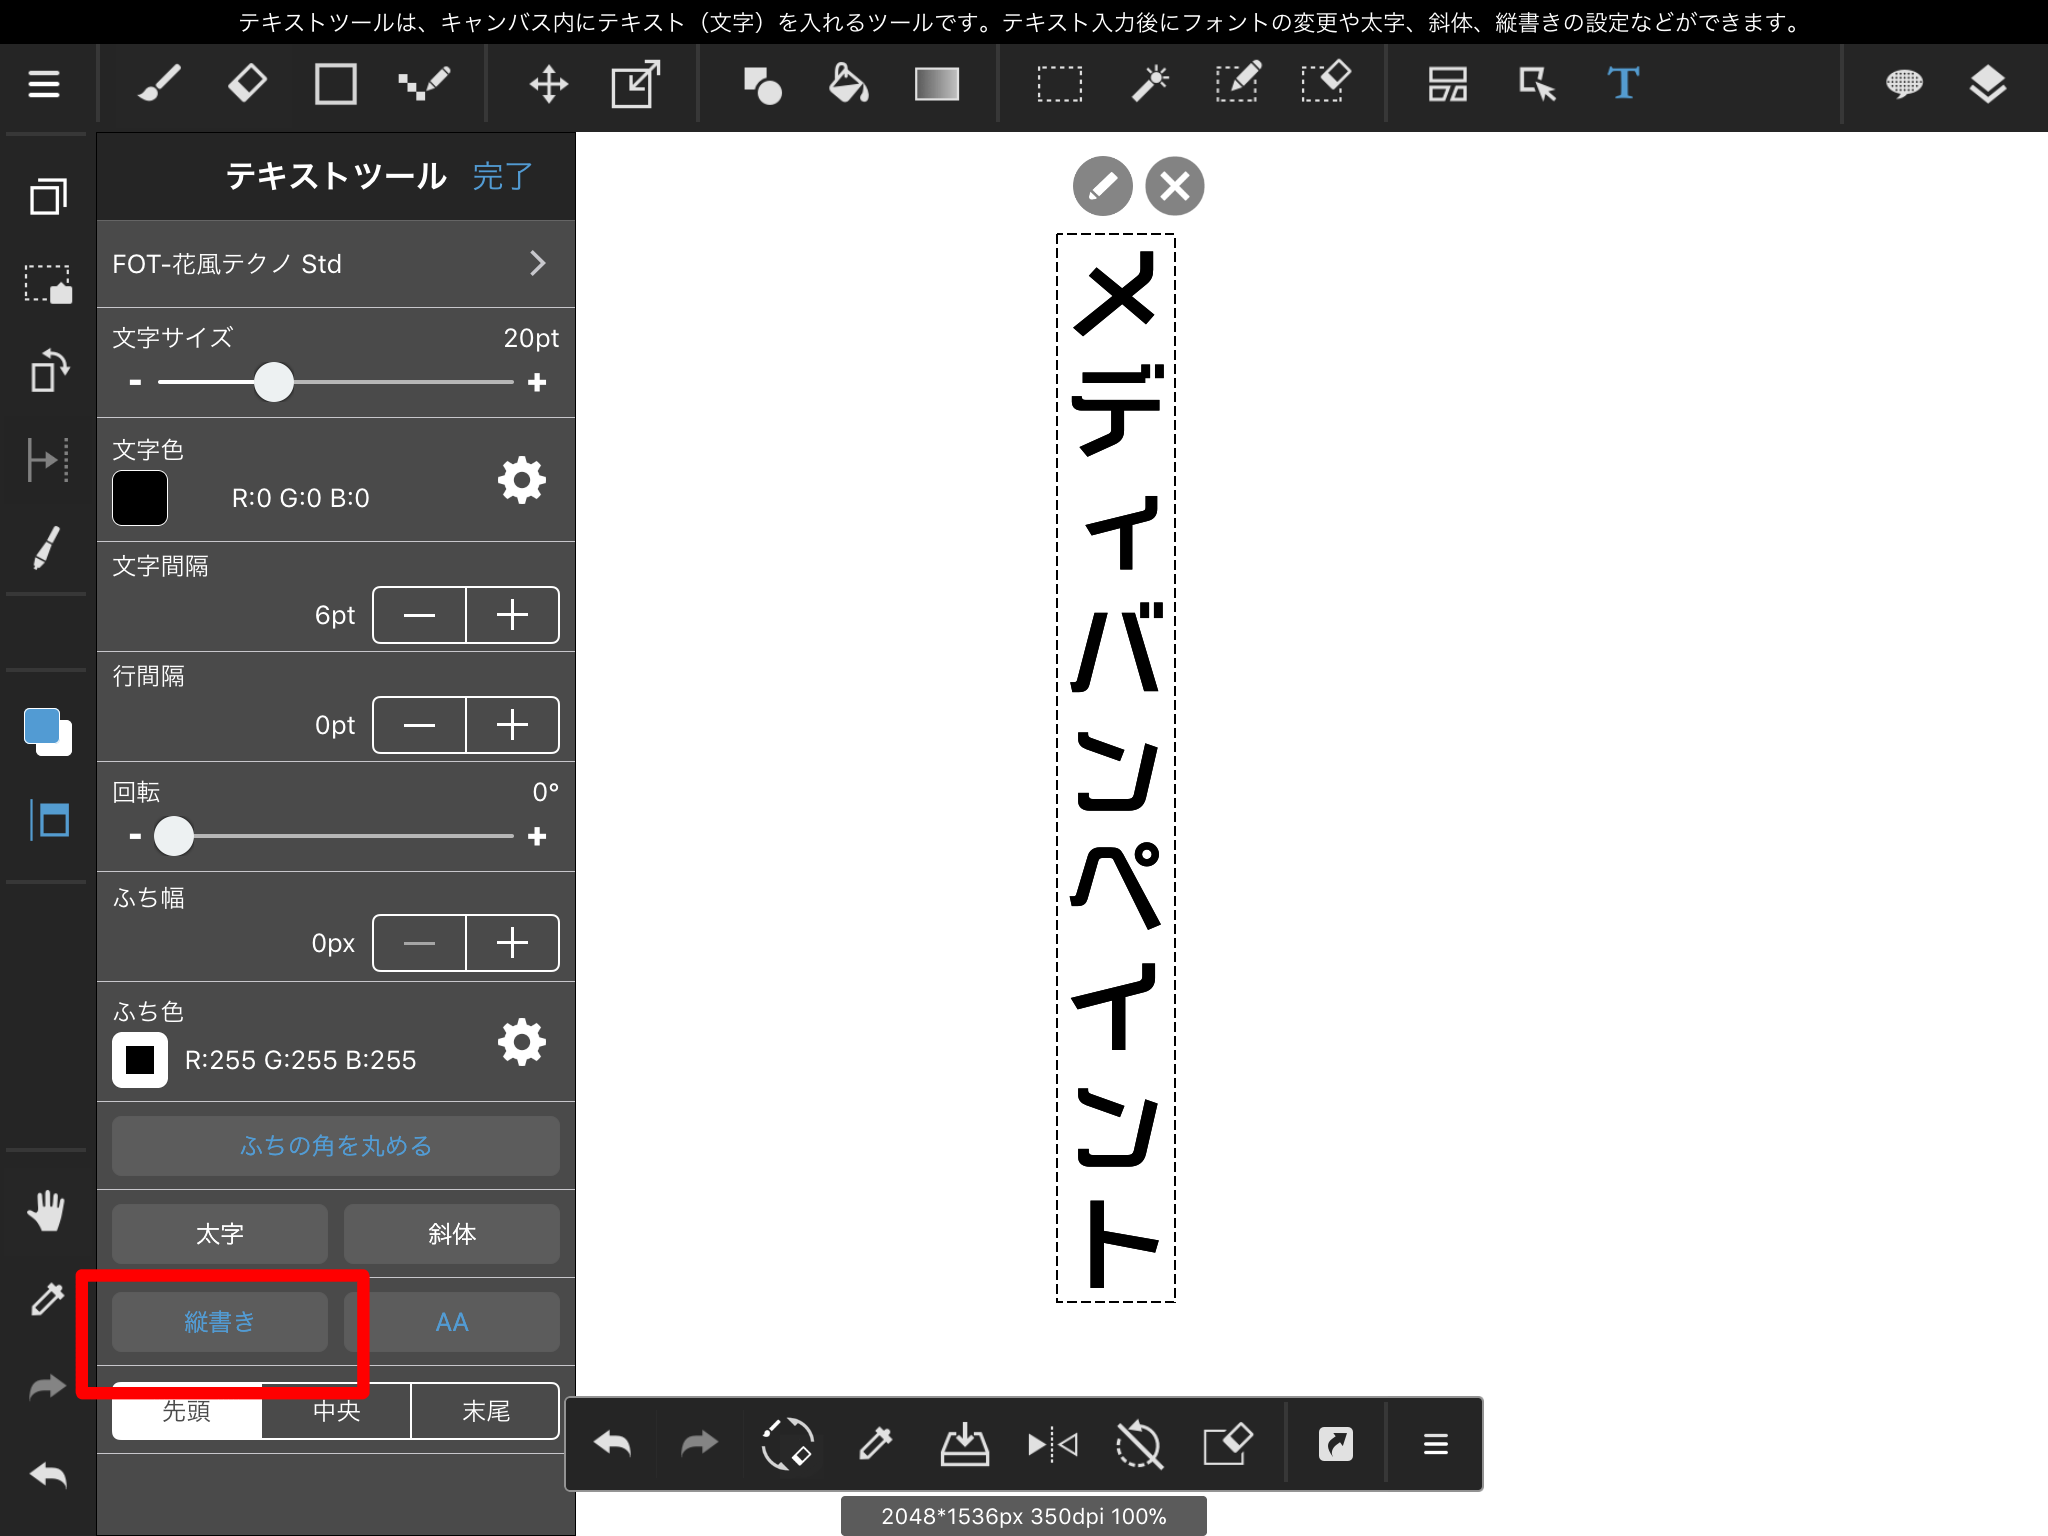This screenshot has height=1536, width=2048.
Task: Select the panel divide tool
Action: [x=1448, y=84]
